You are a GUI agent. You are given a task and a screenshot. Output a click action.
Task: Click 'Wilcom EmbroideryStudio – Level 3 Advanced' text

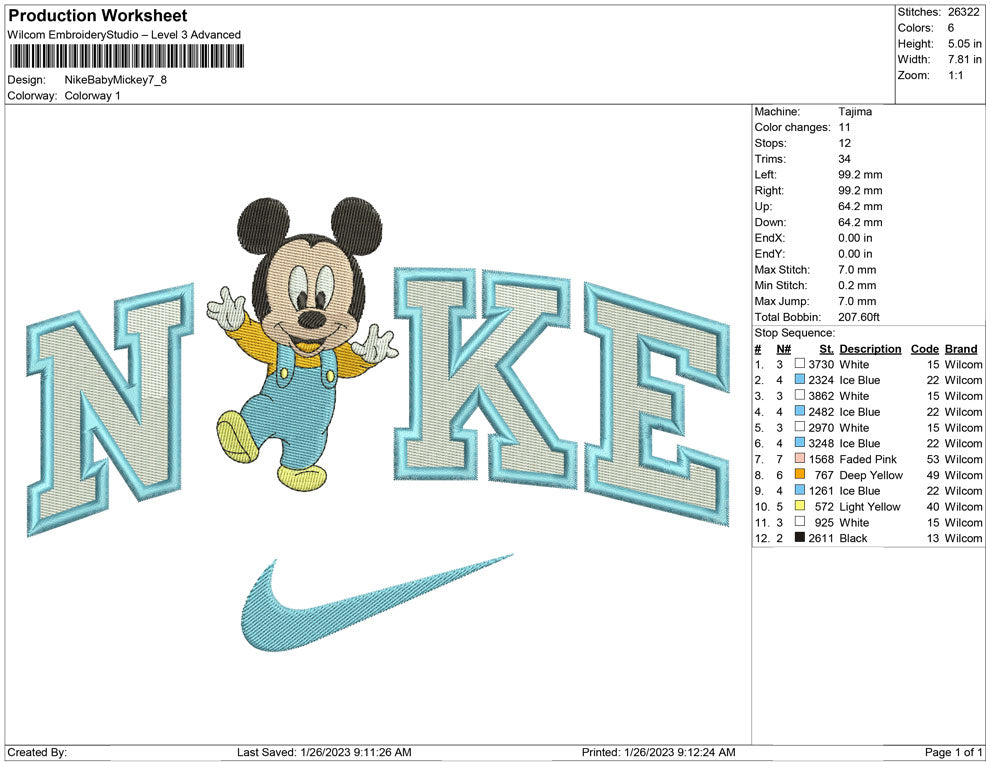(124, 35)
